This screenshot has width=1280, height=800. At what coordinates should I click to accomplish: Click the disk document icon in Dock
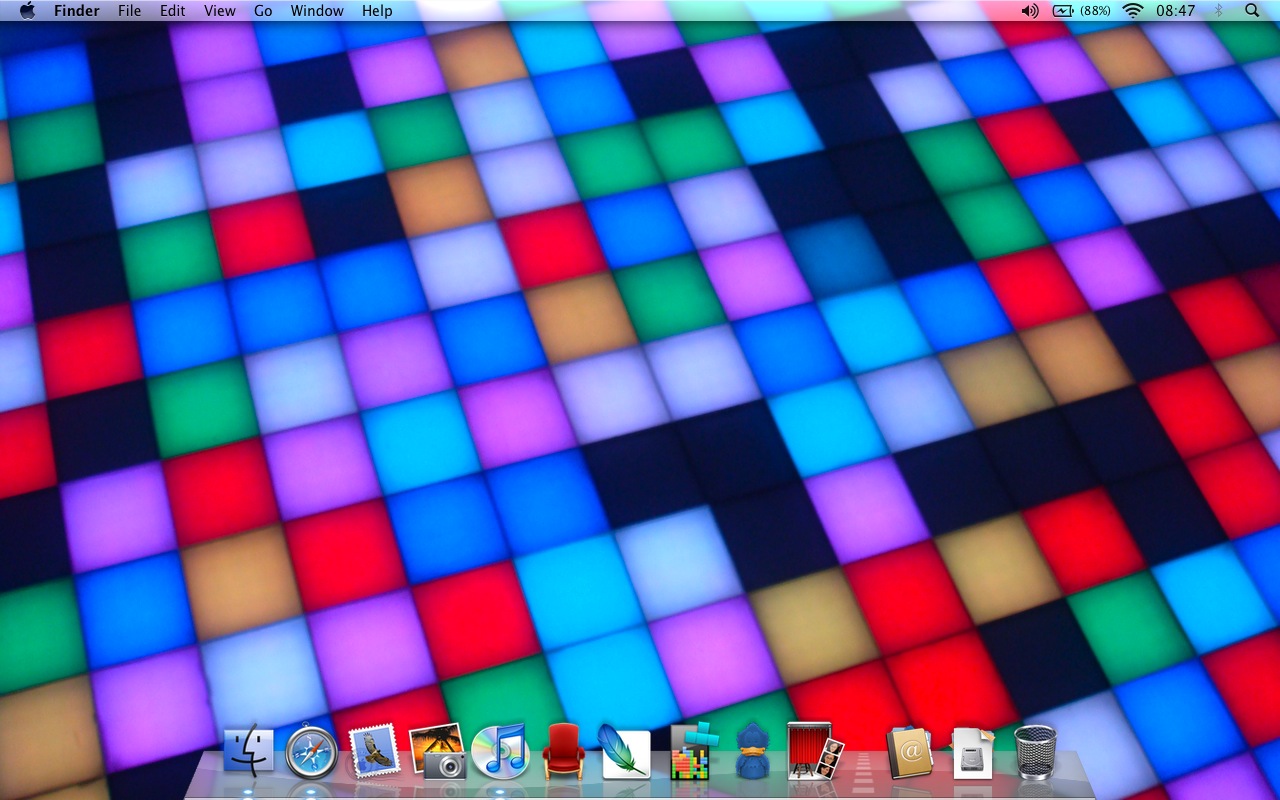[972, 752]
